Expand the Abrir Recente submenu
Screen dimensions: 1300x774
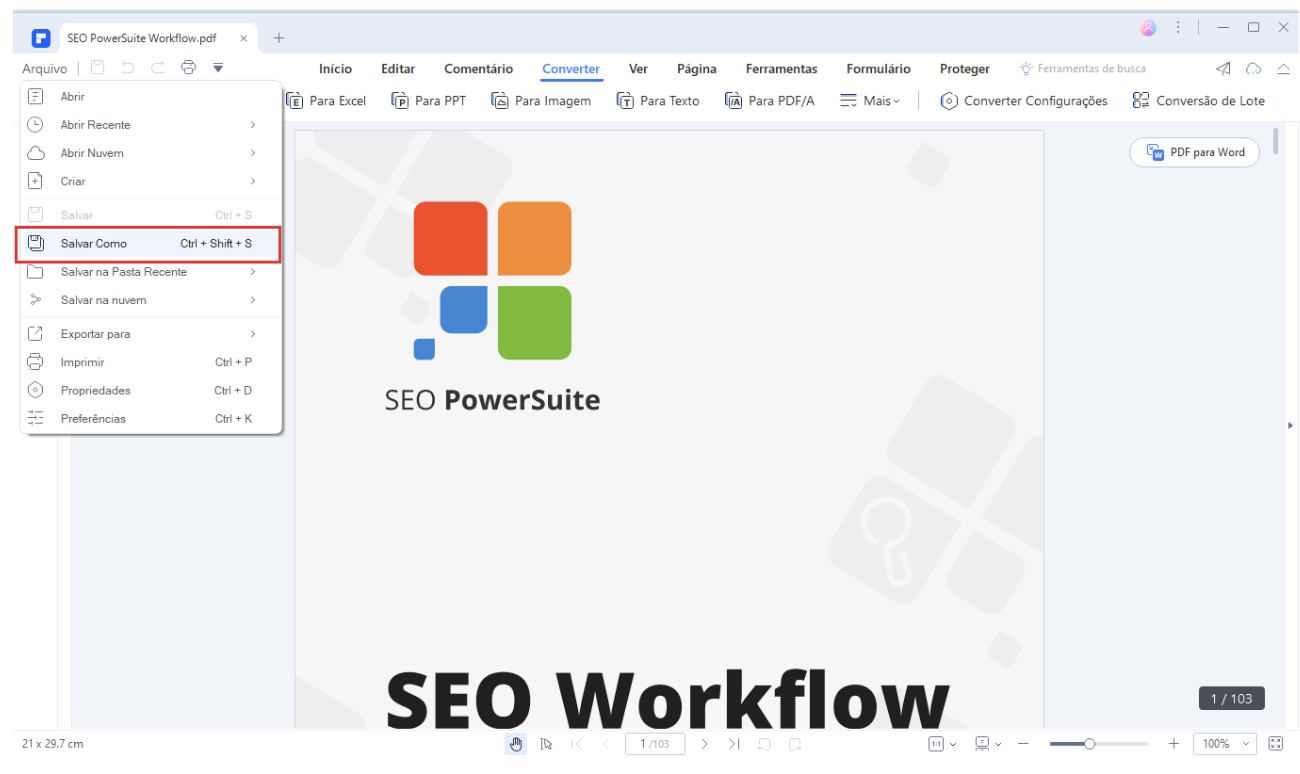click(151, 125)
